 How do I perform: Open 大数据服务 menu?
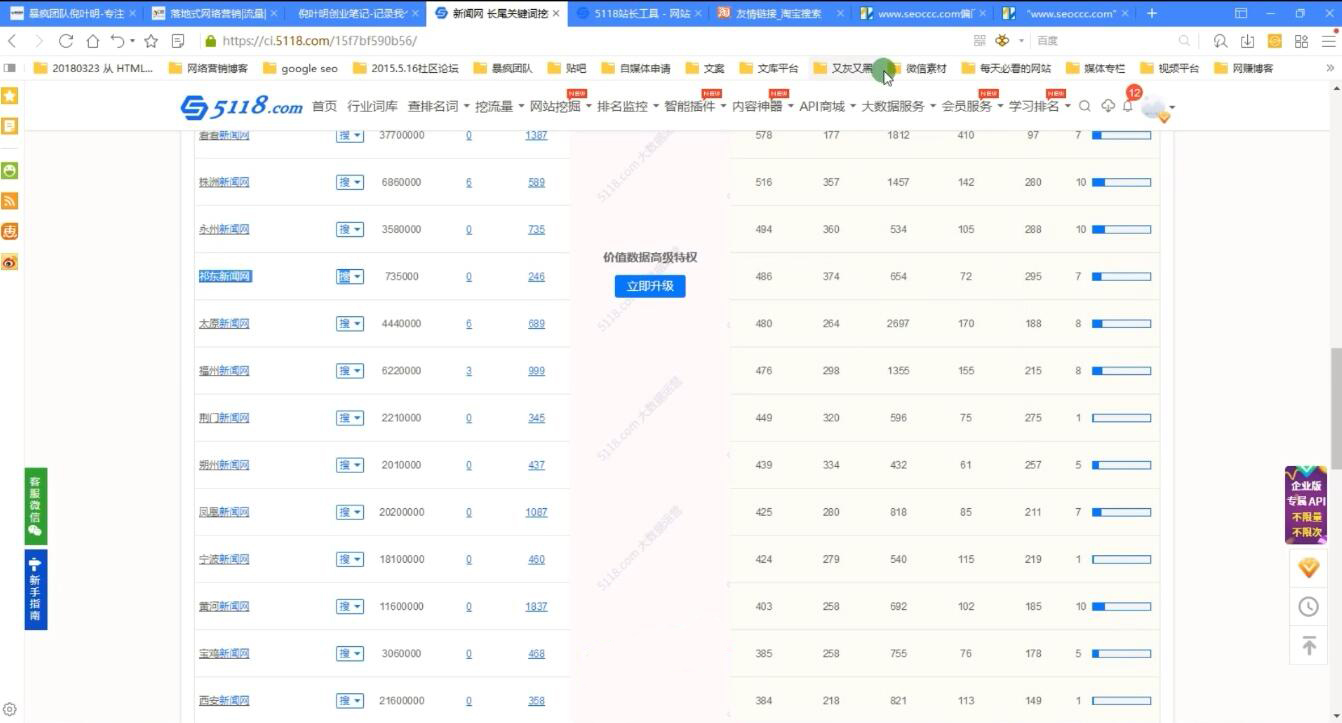898,106
